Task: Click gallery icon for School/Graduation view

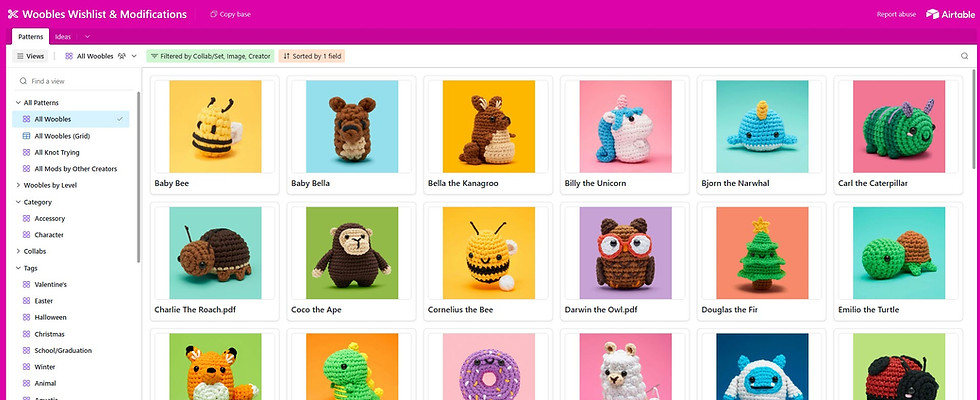Action: pos(26,351)
